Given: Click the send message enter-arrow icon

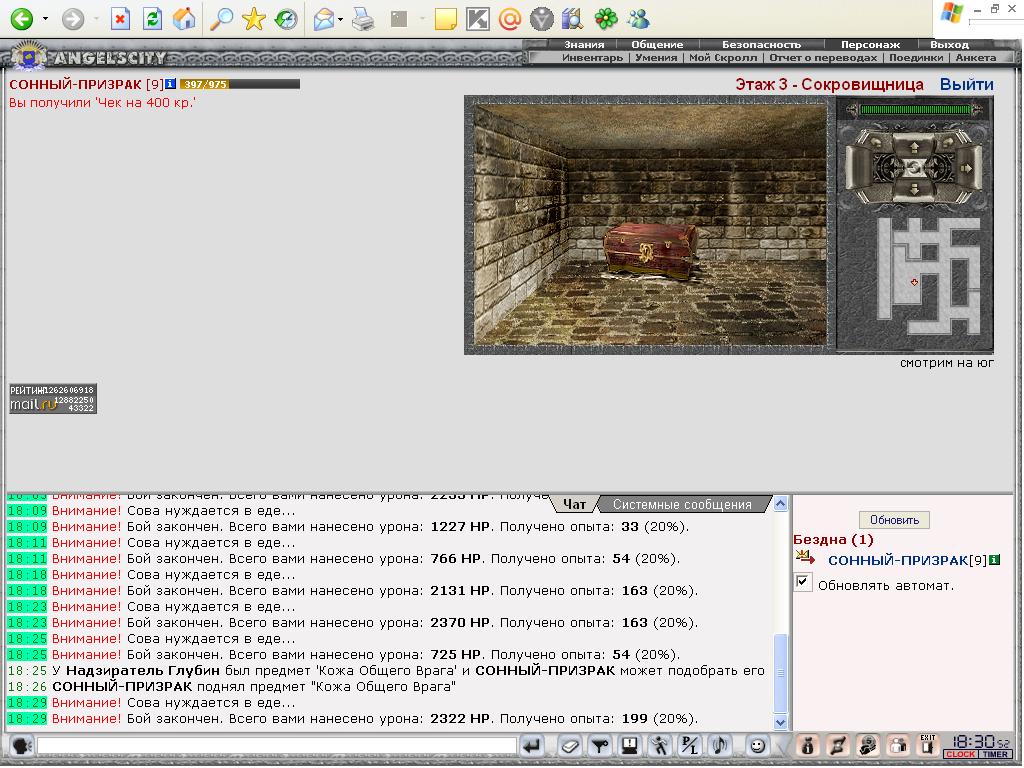Looking at the screenshot, I should [533, 745].
